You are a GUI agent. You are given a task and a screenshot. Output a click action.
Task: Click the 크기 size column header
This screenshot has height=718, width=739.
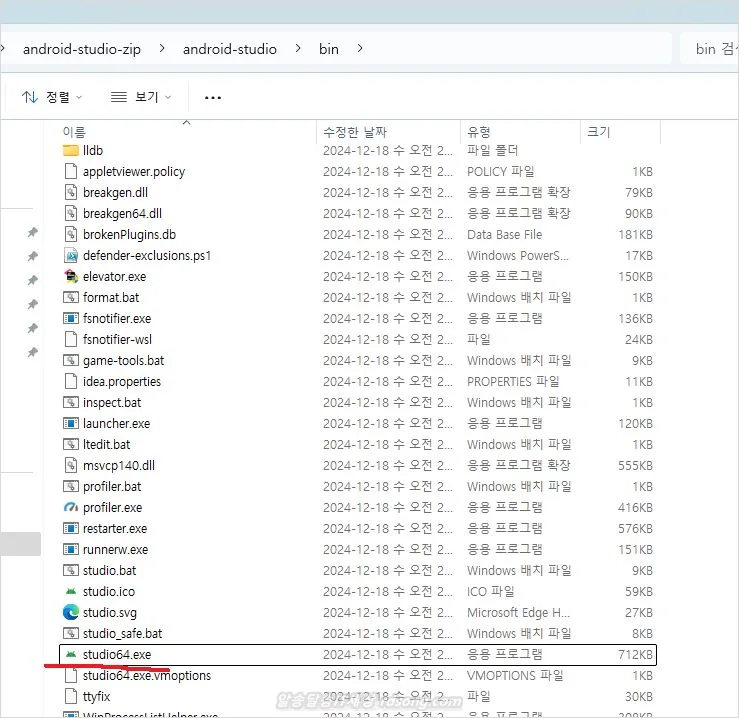click(x=598, y=132)
